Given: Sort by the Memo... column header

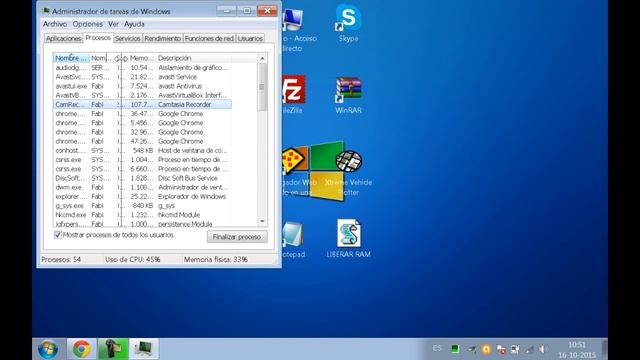Looking at the screenshot, I should coord(142,58).
